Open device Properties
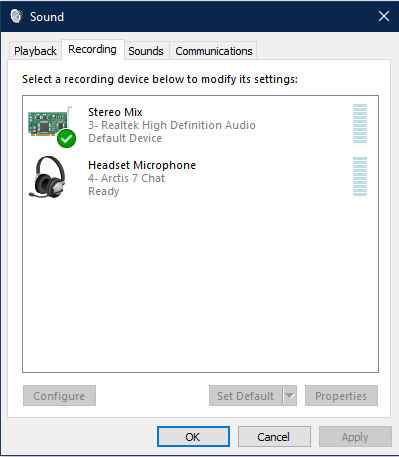 341,396
